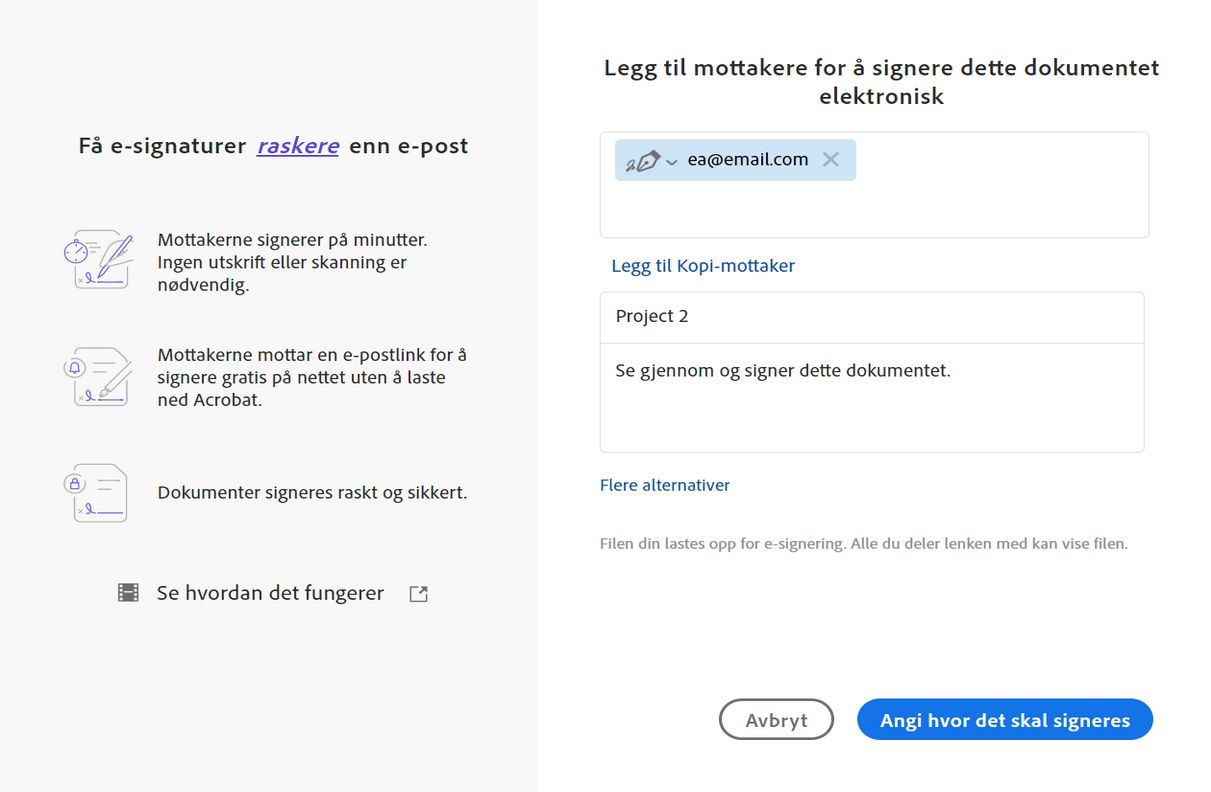The width and height of the screenshot is (1211, 792).
Task: Click the padlock secure document icon
Action: point(97,493)
